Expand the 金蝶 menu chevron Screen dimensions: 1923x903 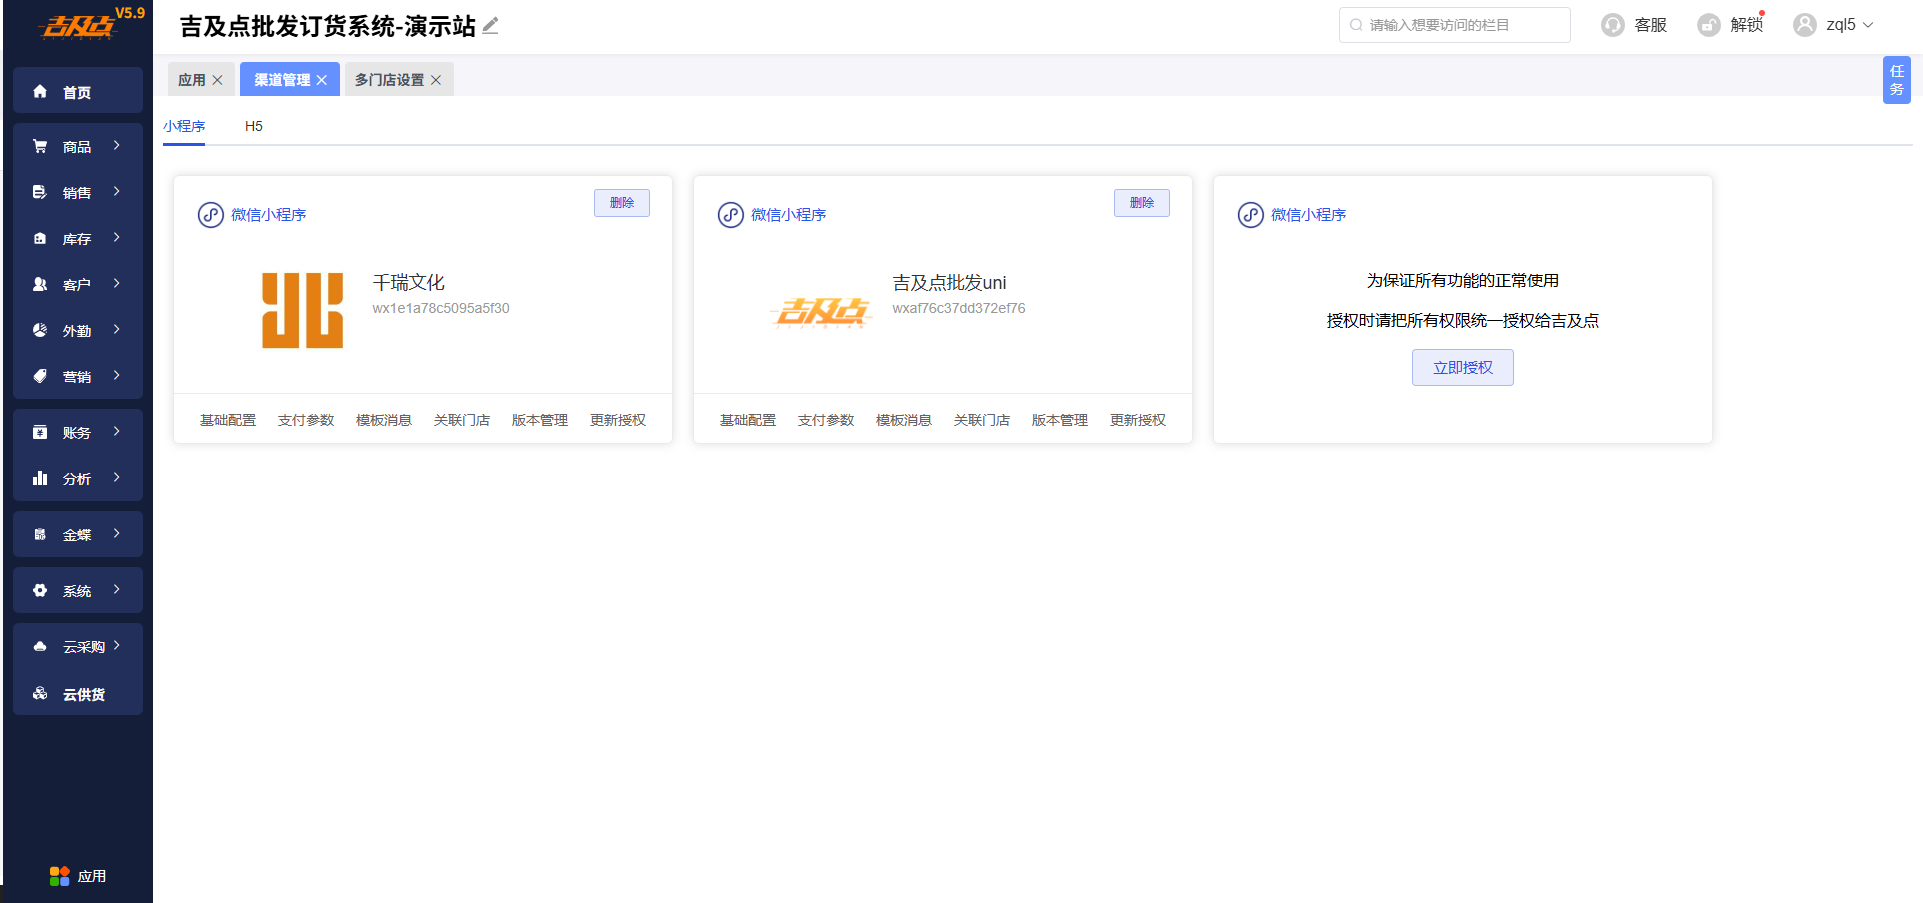[117, 534]
